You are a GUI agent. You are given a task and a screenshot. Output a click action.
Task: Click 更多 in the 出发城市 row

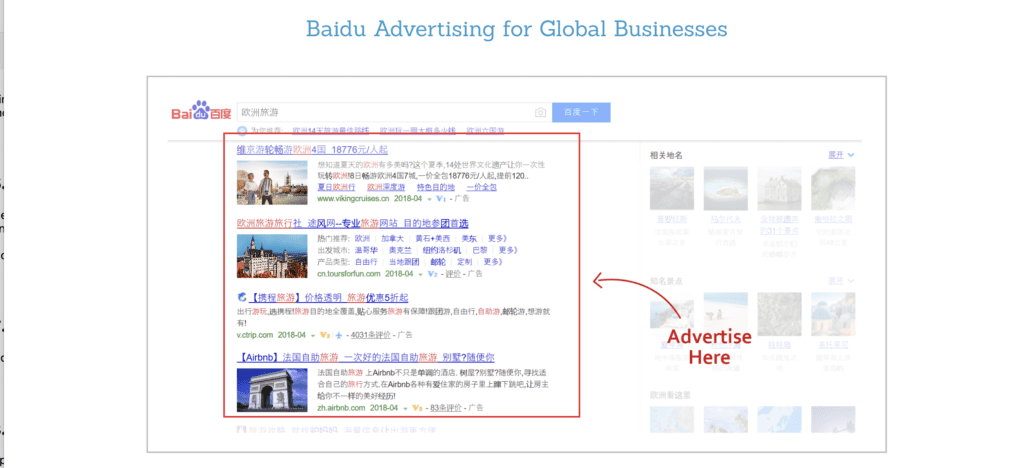pos(509,250)
